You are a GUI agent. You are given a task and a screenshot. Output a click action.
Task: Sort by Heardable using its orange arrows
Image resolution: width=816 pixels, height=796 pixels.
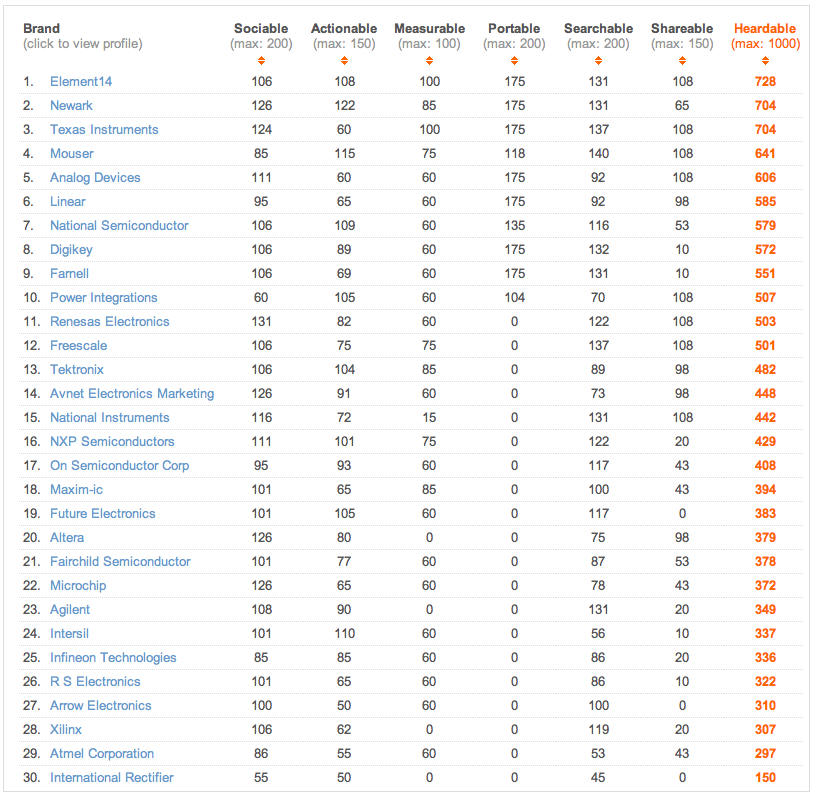[765, 61]
